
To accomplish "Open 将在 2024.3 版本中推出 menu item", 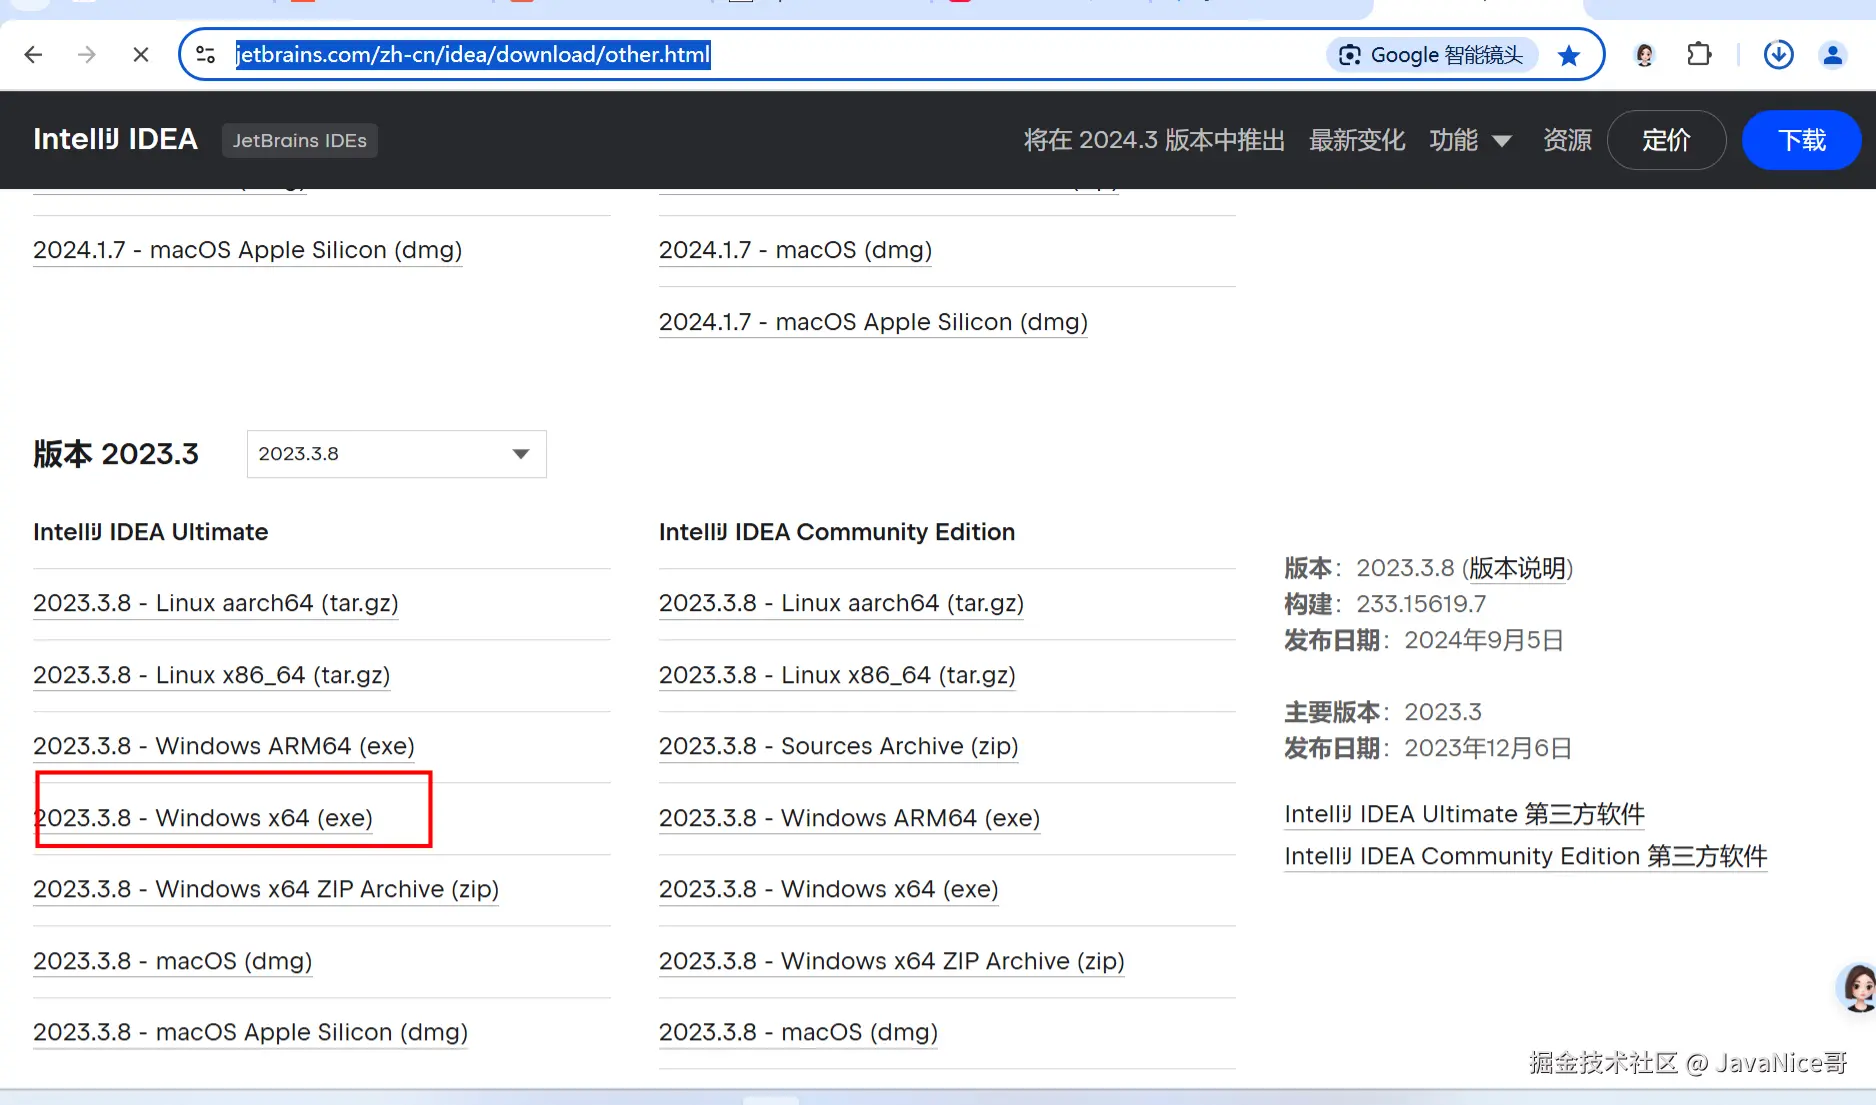I will pos(1154,140).
